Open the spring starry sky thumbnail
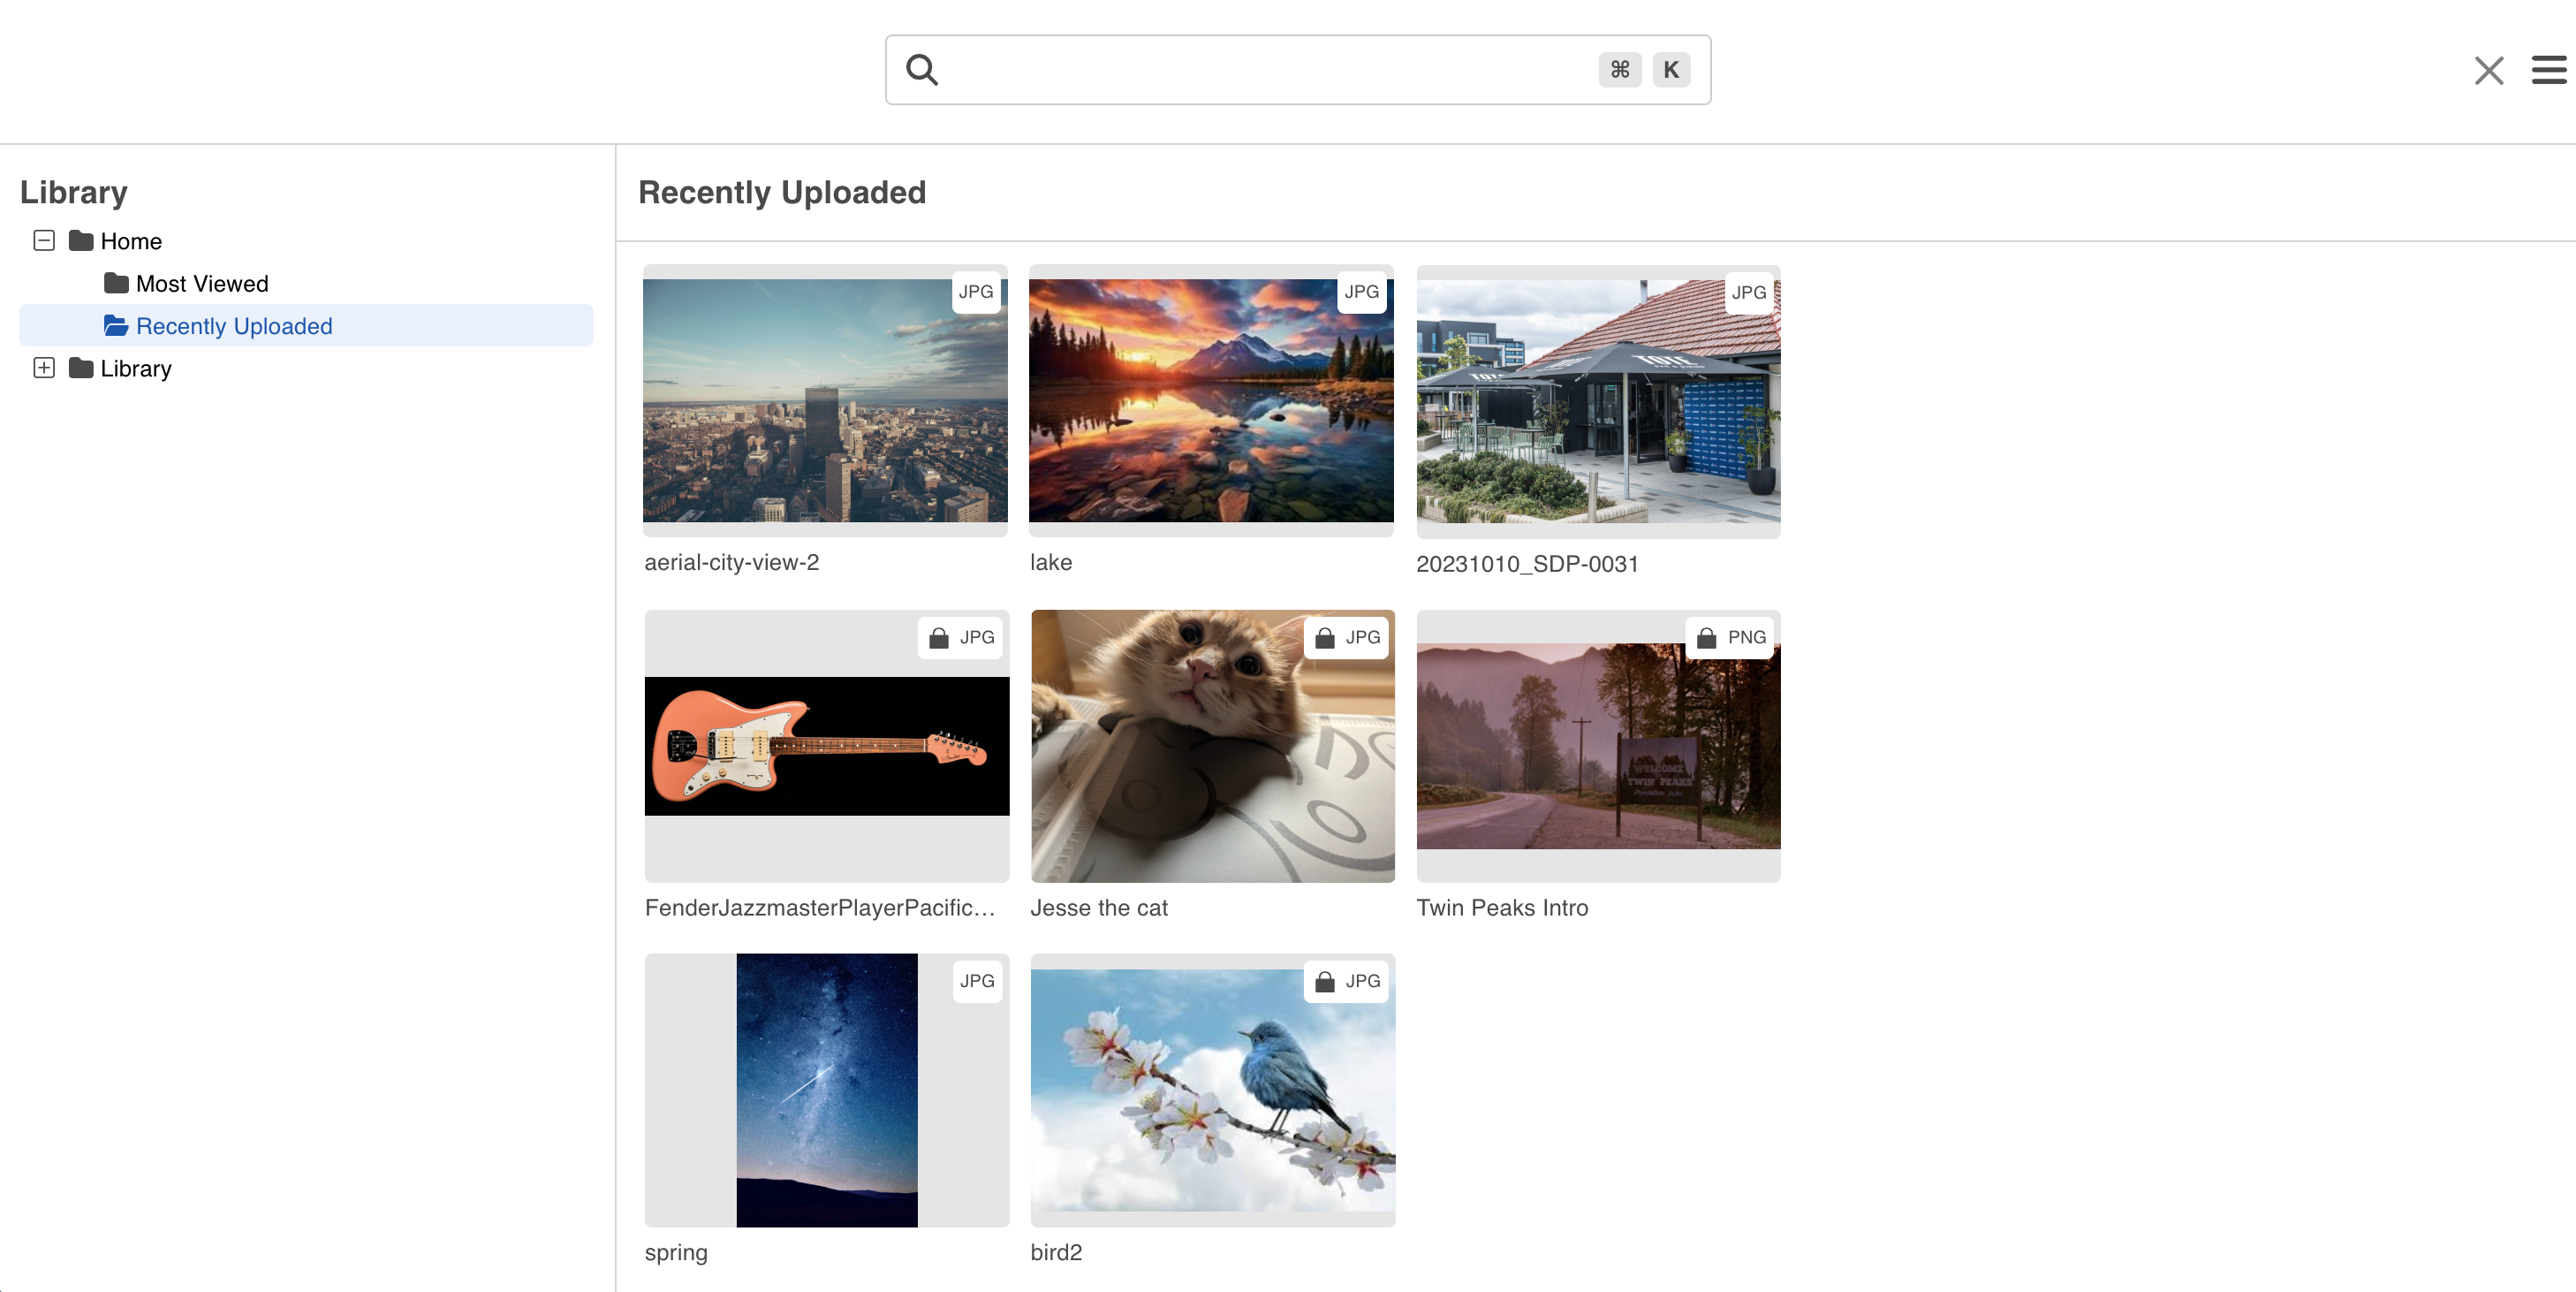 tap(826, 1090)
